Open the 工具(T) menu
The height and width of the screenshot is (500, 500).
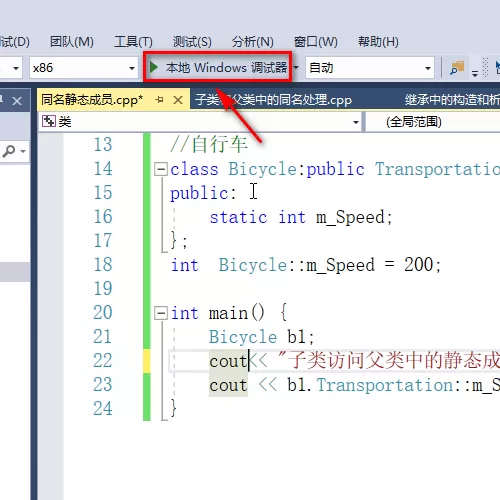tap(133, 42)
